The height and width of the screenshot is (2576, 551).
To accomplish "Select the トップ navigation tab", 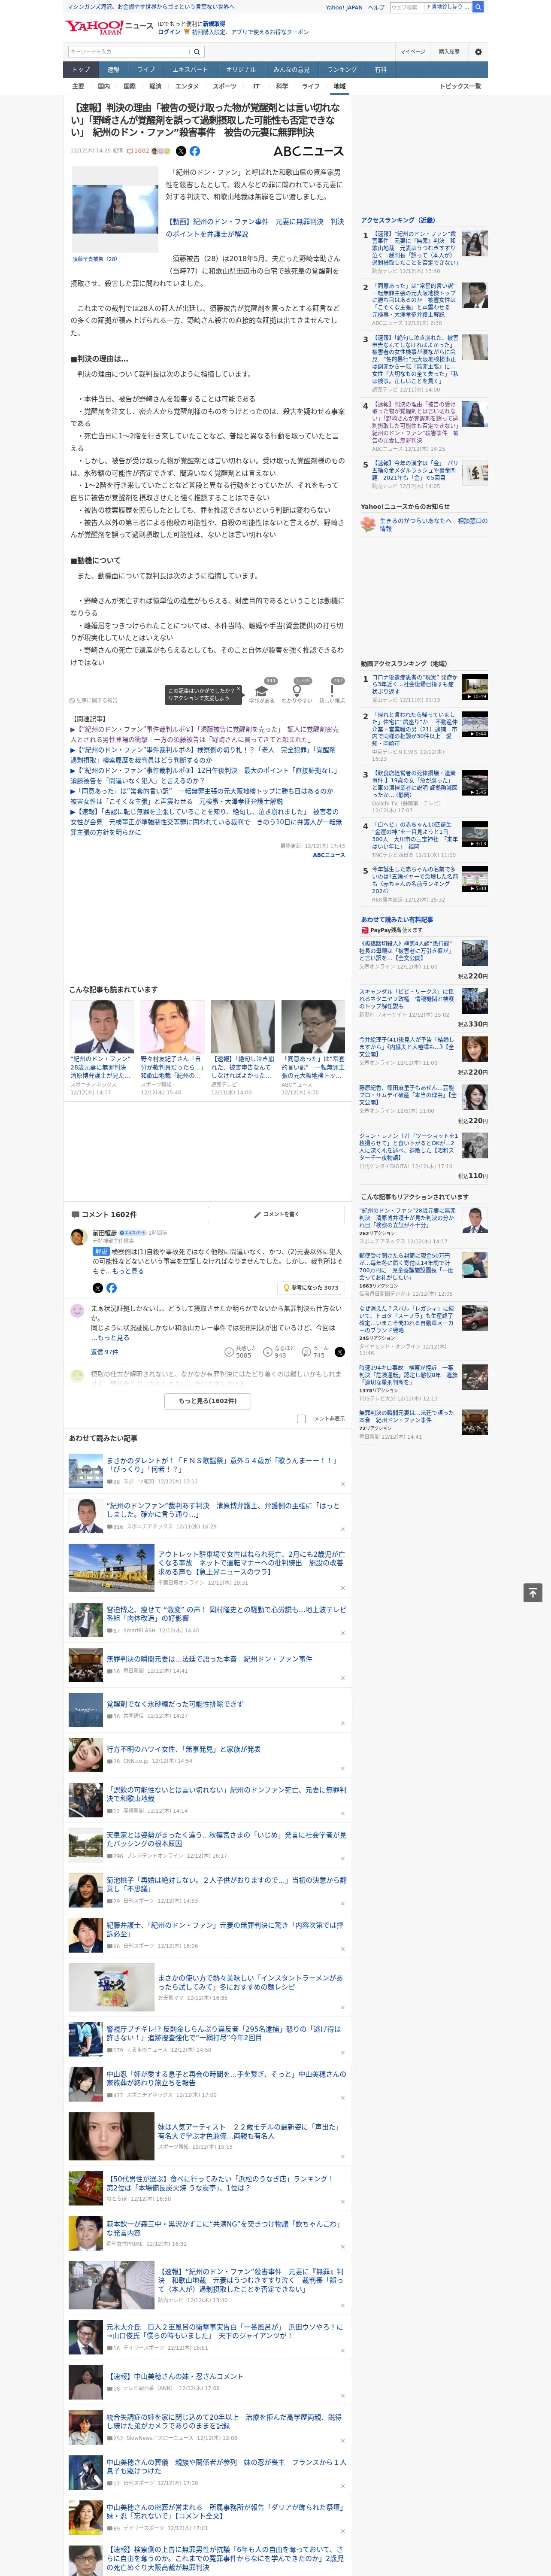I will click(81, 69).
